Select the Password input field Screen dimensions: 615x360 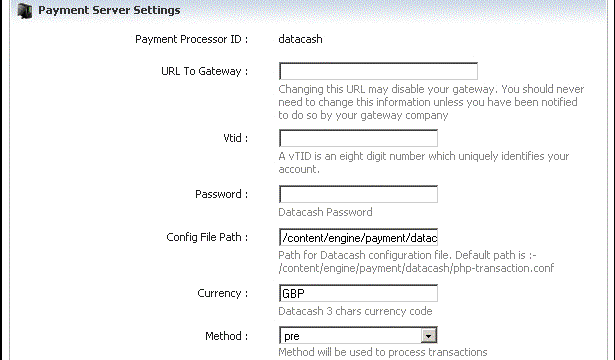point(358,195)
